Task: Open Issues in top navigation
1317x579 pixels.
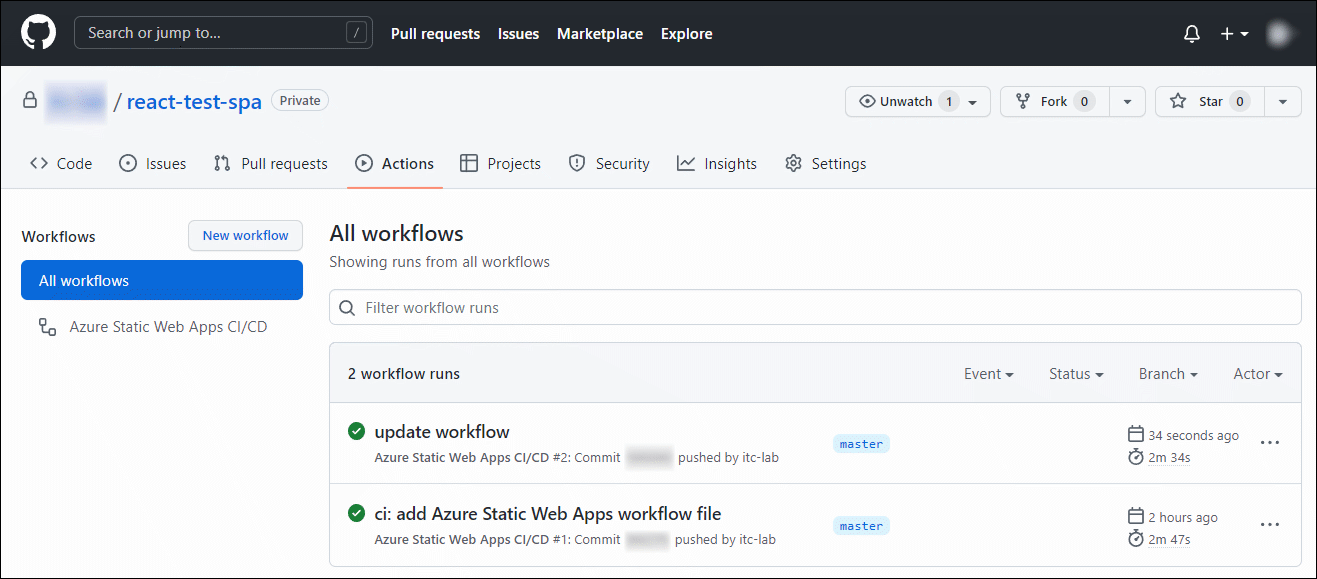Action: tap(518, 34)
